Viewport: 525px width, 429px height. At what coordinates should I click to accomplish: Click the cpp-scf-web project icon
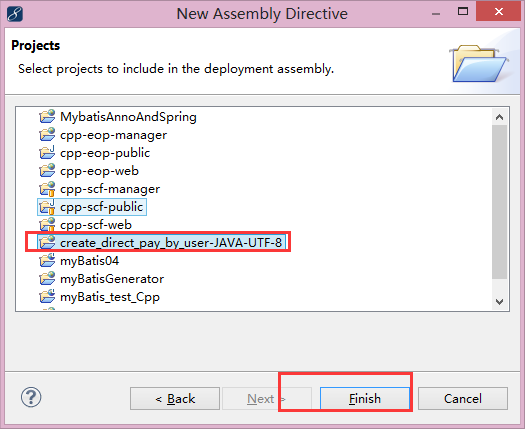tap(47, 225)
